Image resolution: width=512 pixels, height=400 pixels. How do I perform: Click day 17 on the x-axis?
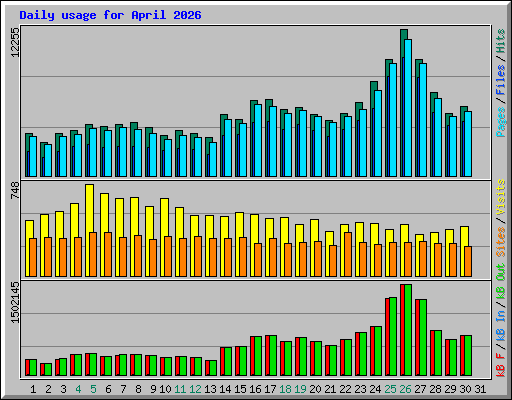[x=270, y=389]
